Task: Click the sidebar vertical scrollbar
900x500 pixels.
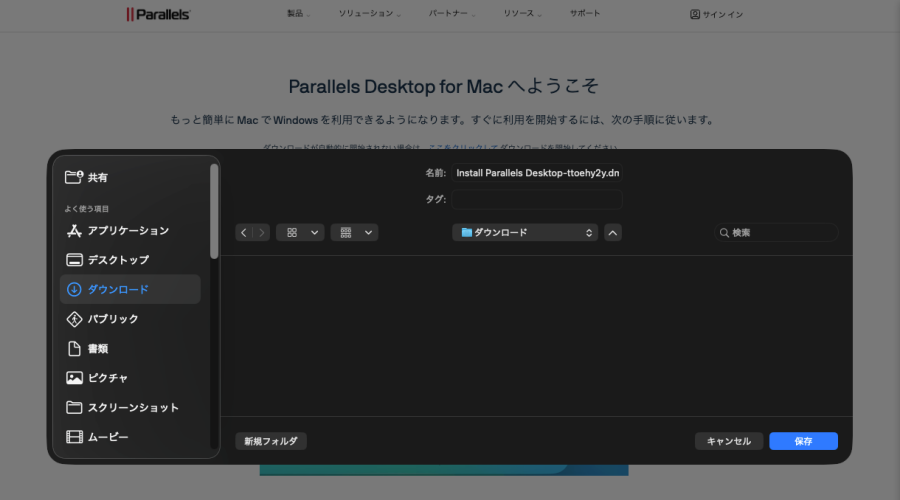Action: point(214,211)
